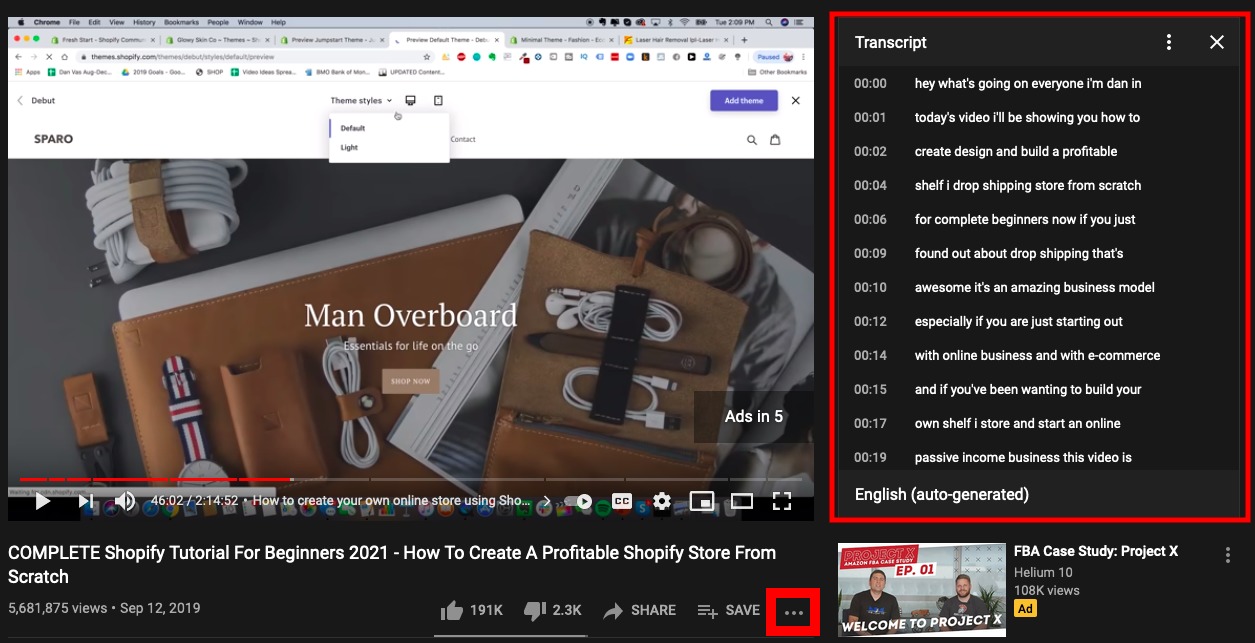Image resolution: width=1255 pixels, height=643 pixels.
Task: Toggle the autoplay switch
Action: pyautogui.click(x=579, y=501)
